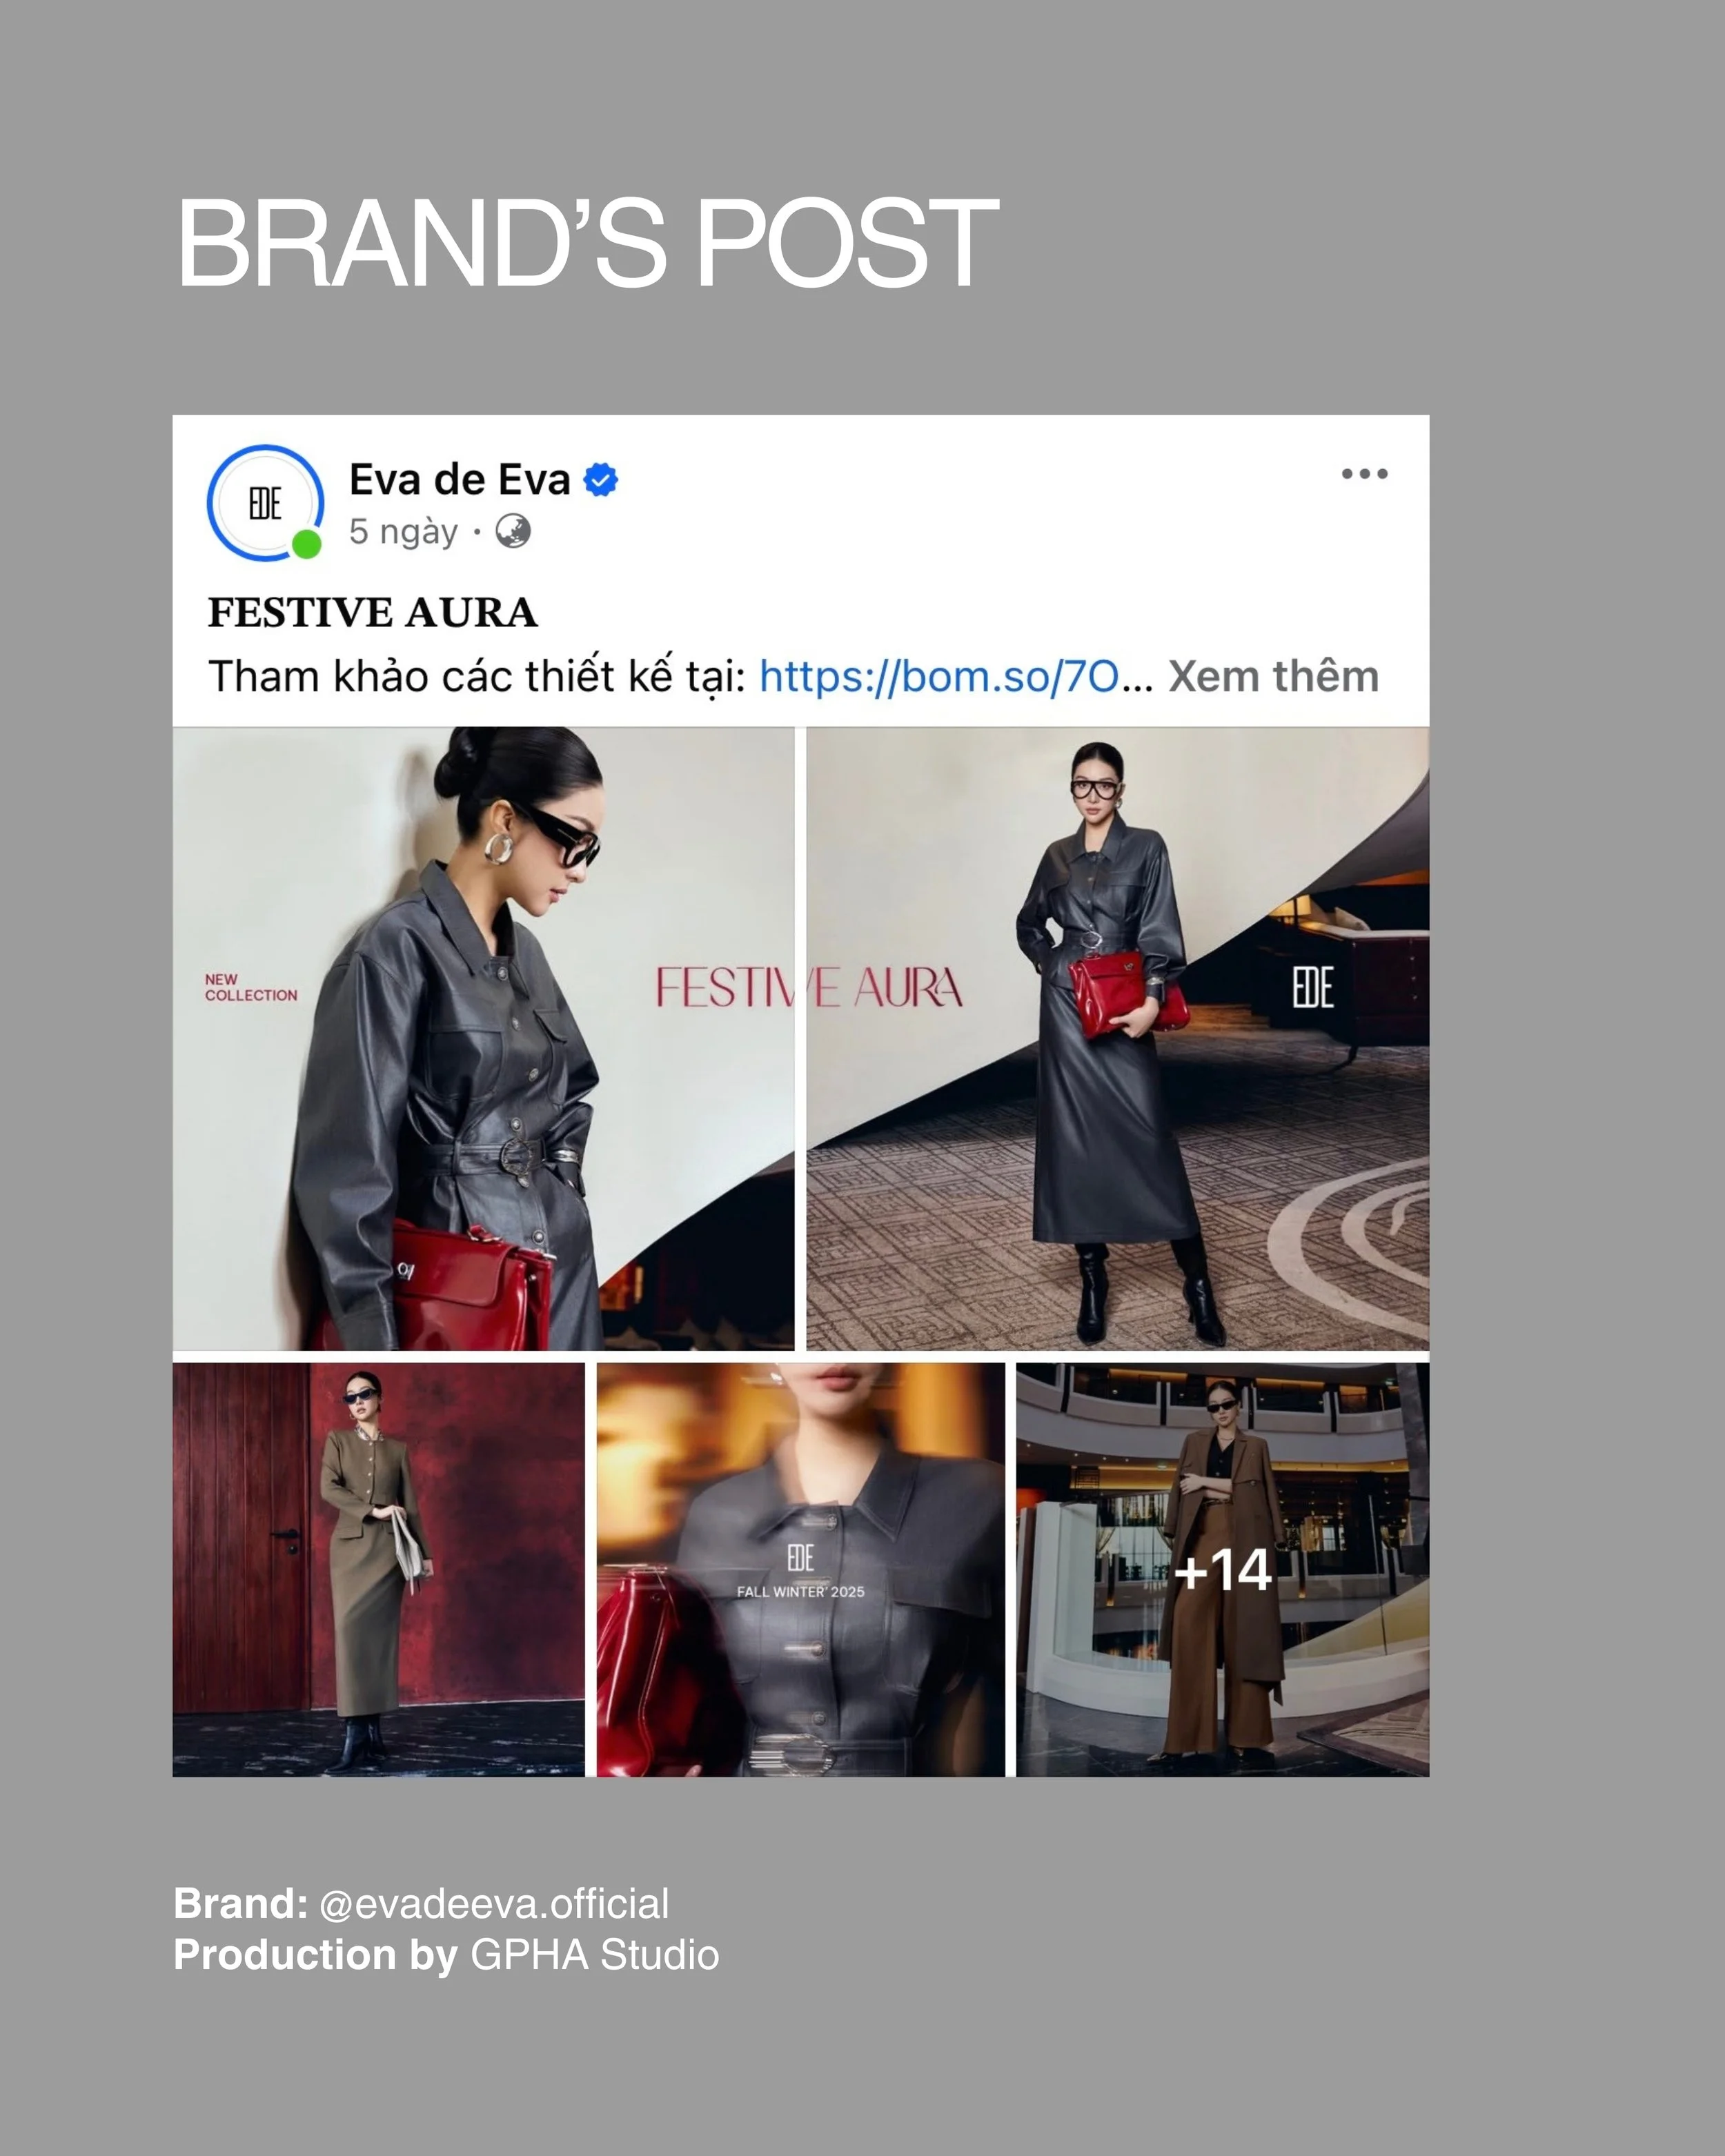Open the full-length leather dress photo

[1118, 1038]
